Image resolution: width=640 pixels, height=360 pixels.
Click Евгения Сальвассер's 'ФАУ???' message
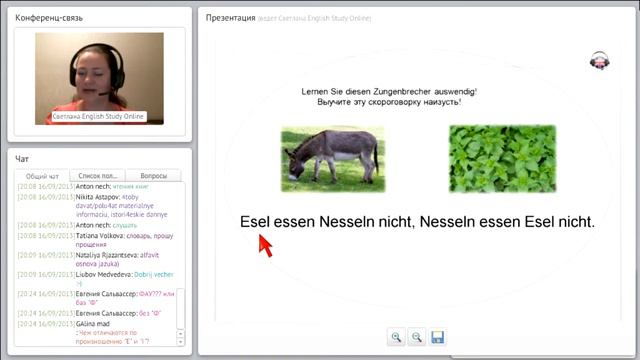tap(96, 298)
